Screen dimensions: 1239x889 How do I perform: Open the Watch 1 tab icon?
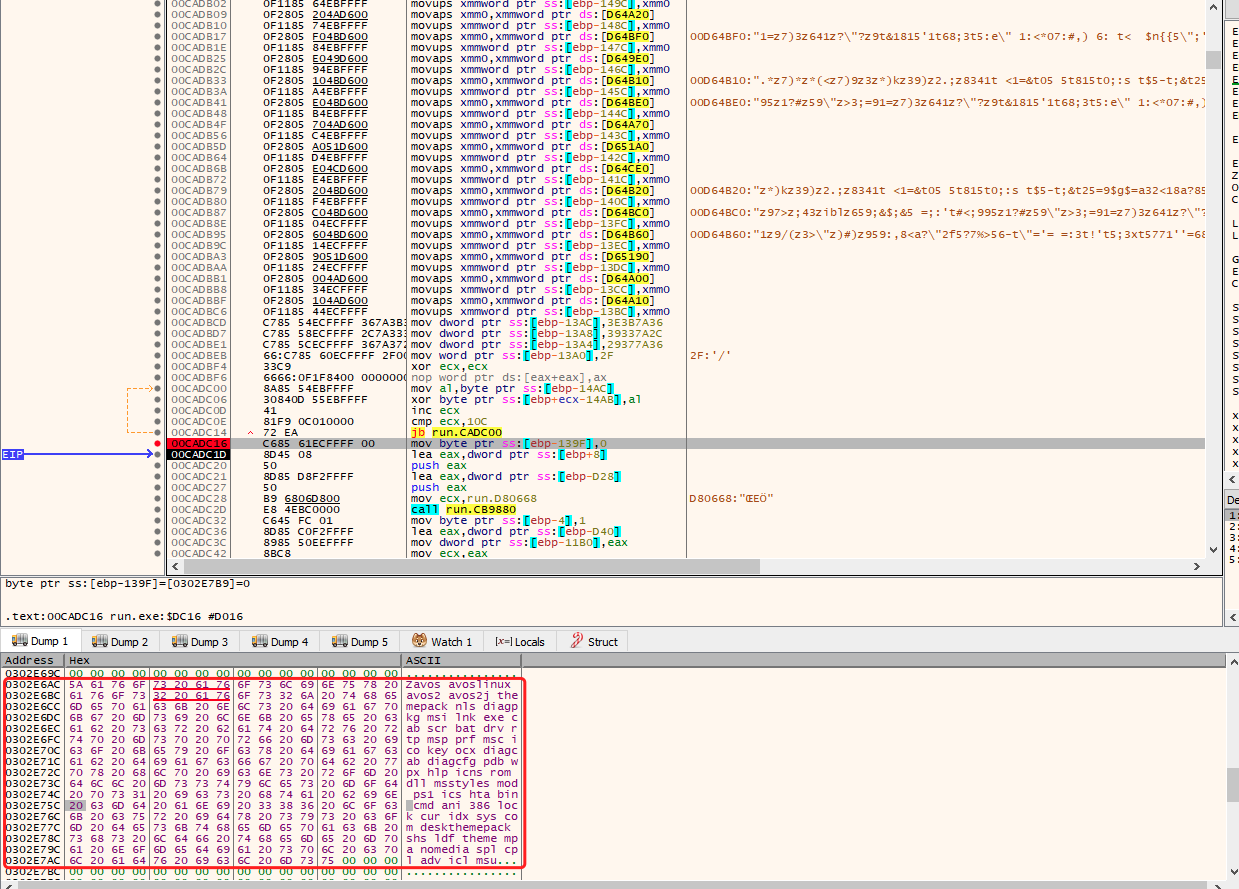420,642
